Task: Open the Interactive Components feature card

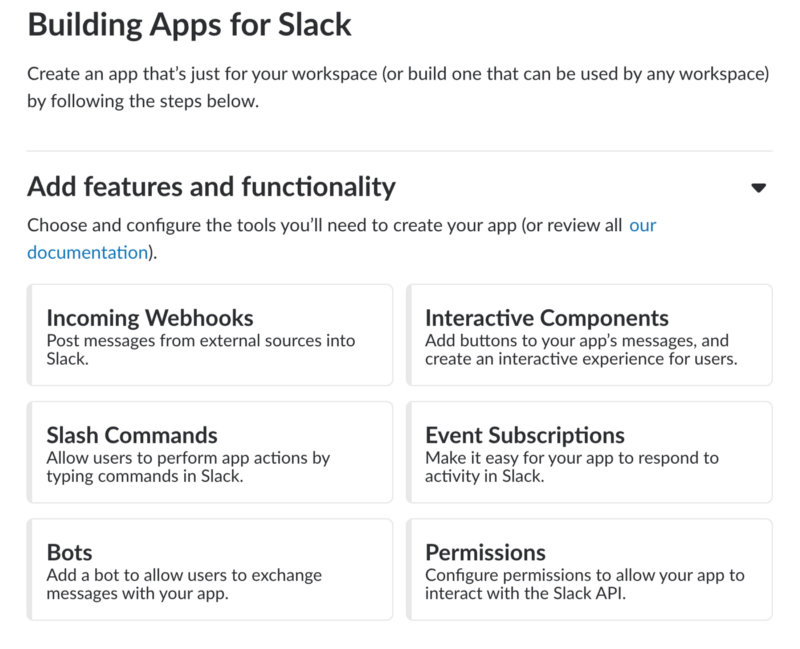Action: pyautogui.click(x=590, y=334)
